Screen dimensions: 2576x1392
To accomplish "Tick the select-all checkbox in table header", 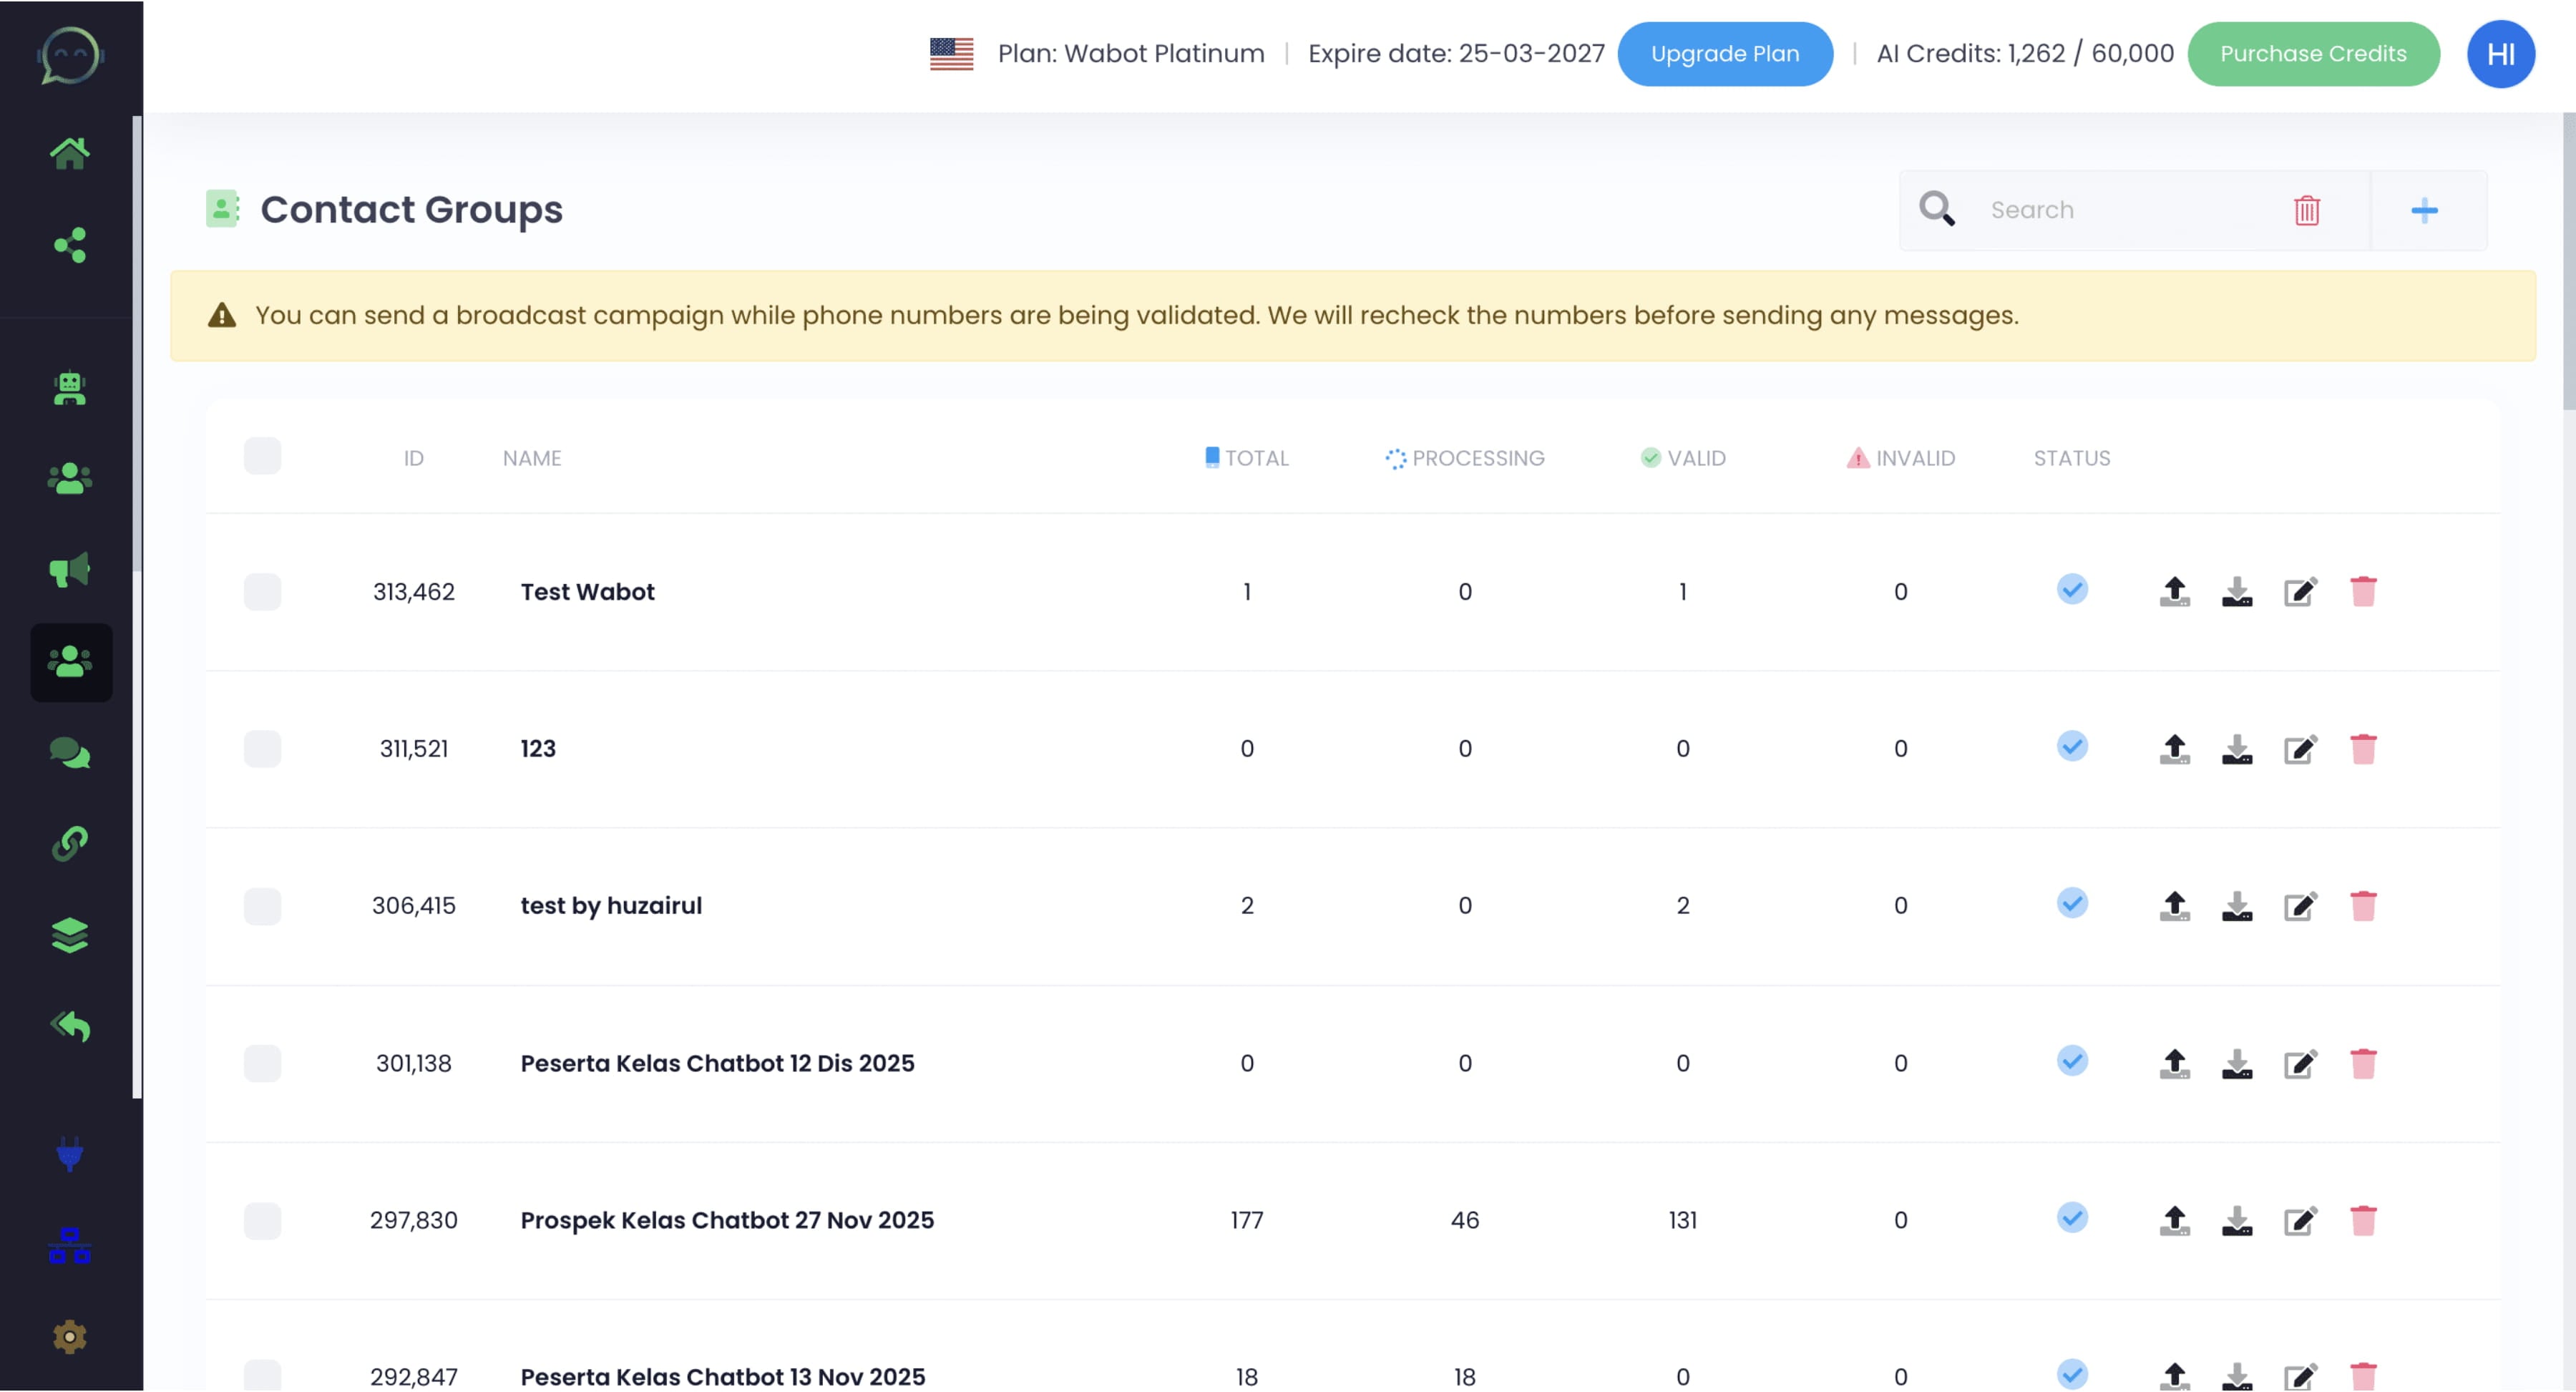I will pos(262,456).
